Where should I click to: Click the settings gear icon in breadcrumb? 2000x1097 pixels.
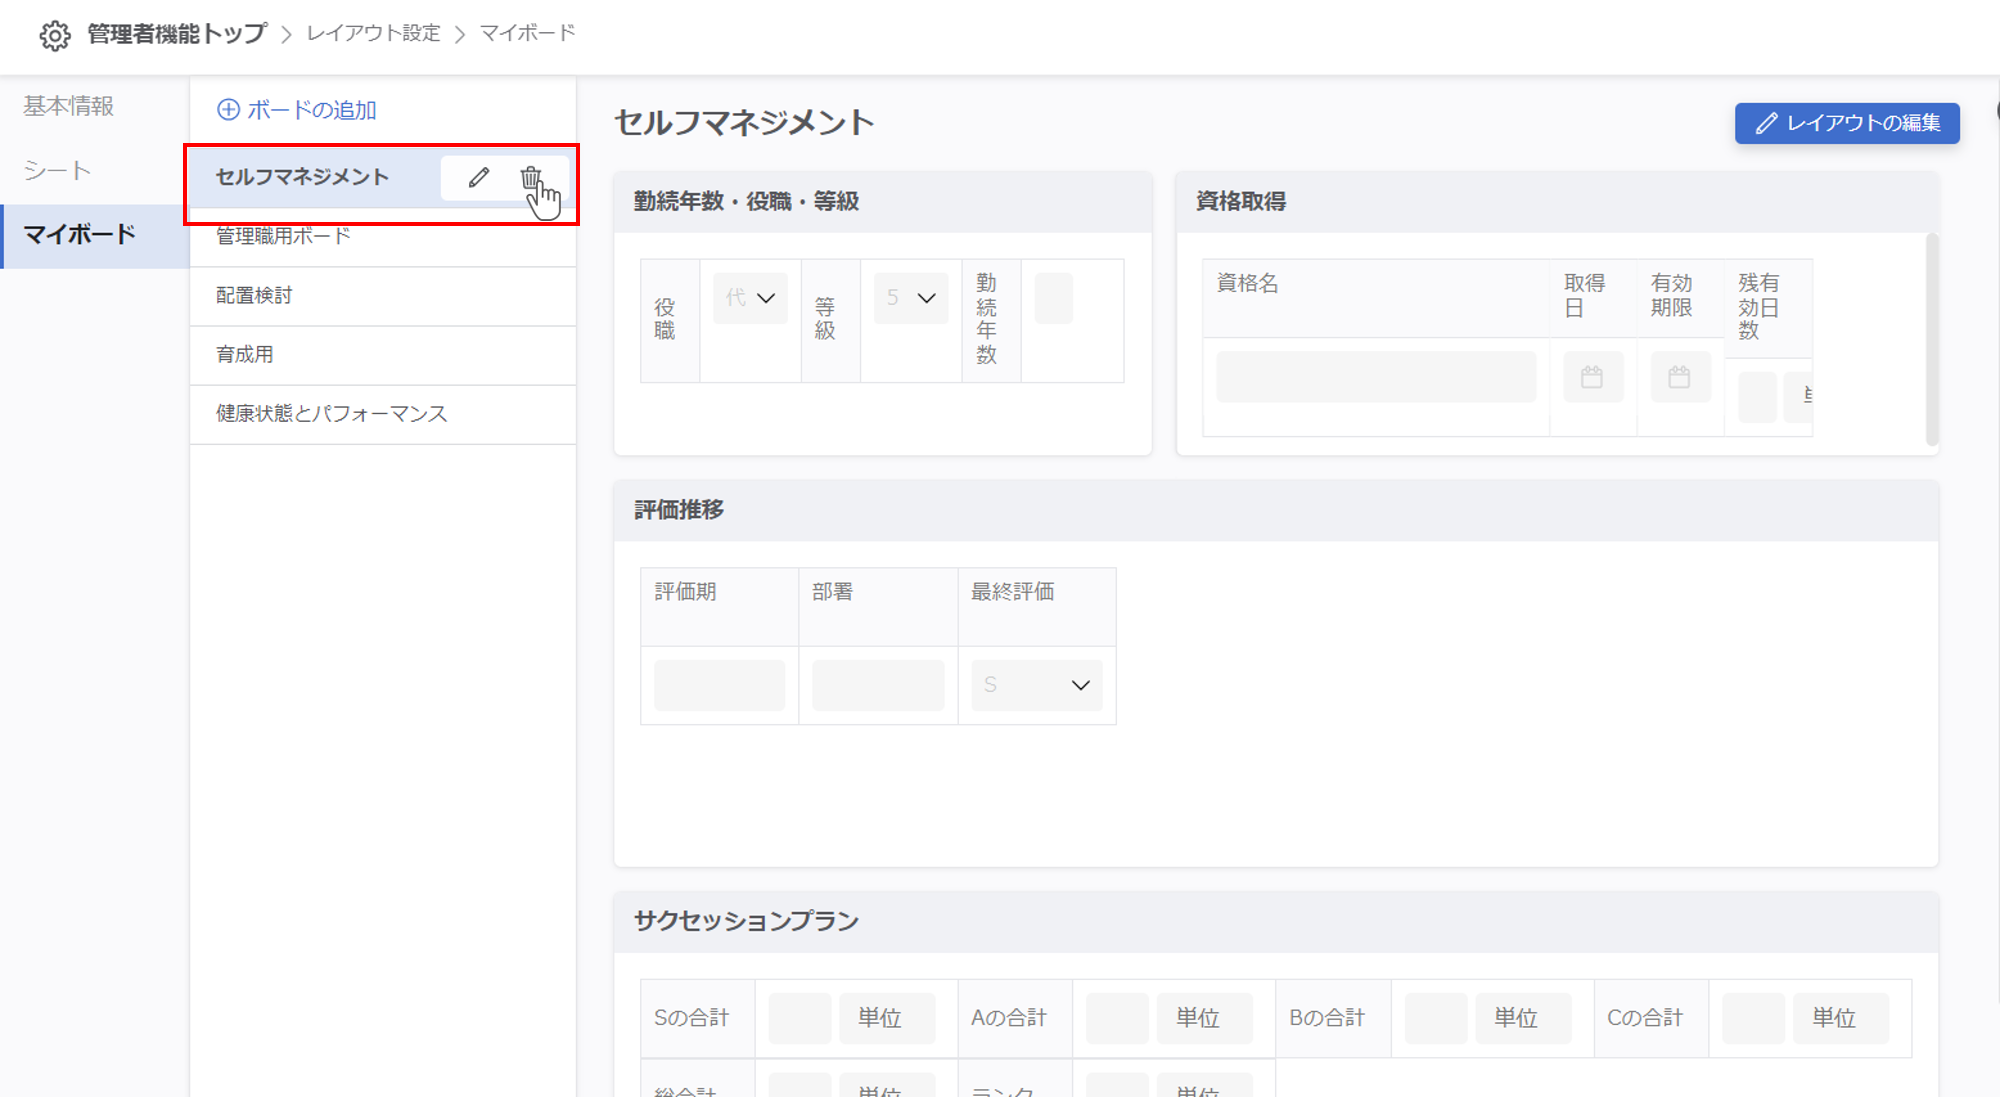coord(55,36)
